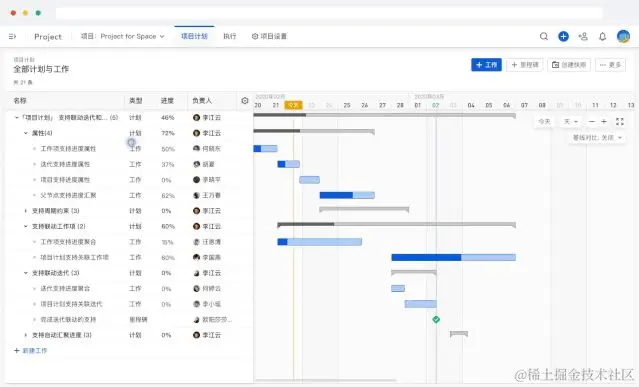Open the search magnifier in top bar

pos(544,36)
